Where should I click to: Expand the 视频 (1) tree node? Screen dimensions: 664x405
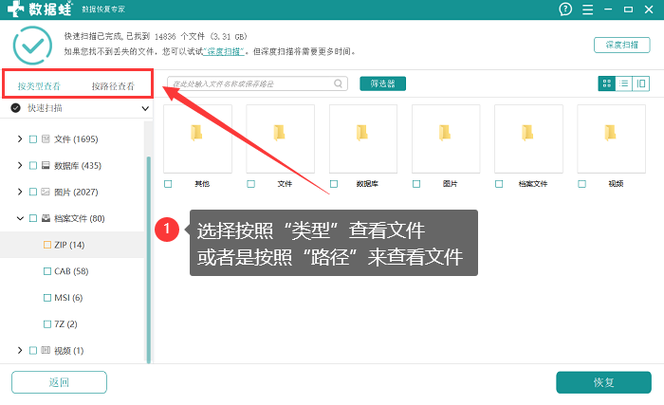point(19,350)
